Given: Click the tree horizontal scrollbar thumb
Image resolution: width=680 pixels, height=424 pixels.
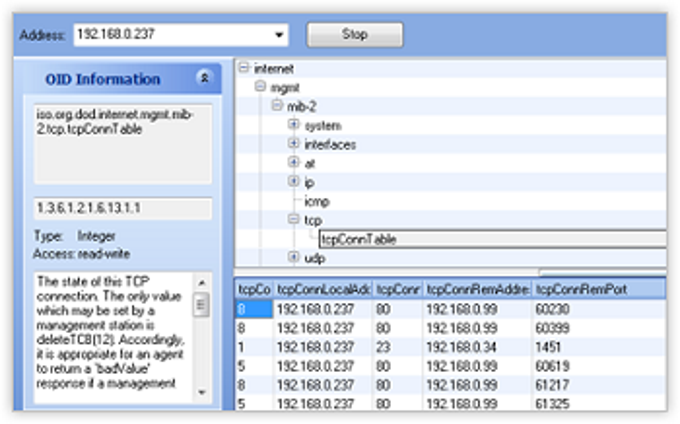Looking at the screenshot, I should coord(603,272).
